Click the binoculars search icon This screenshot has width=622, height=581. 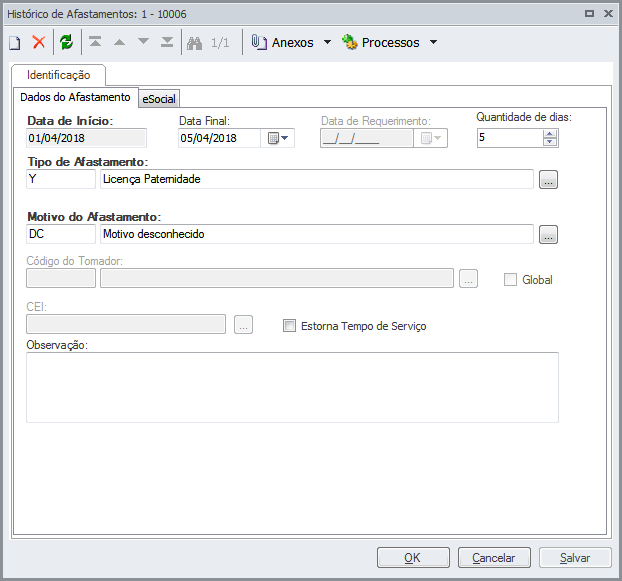194,43
